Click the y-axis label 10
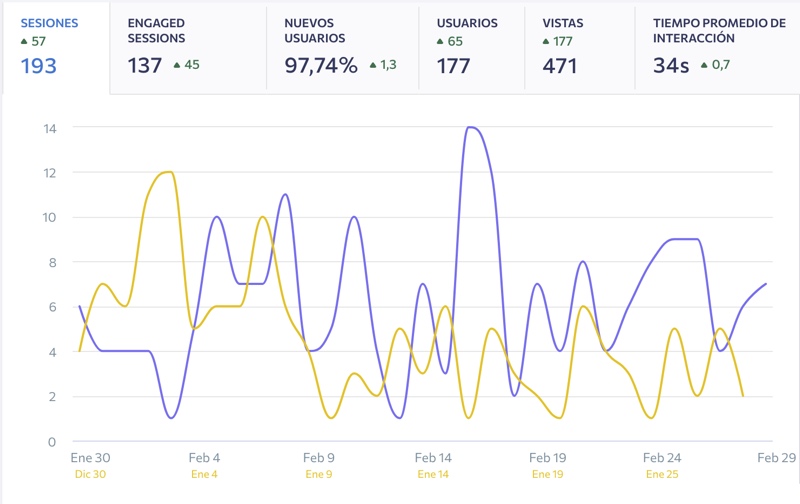This screenshot has width=800, height=504. click(49, 217)
